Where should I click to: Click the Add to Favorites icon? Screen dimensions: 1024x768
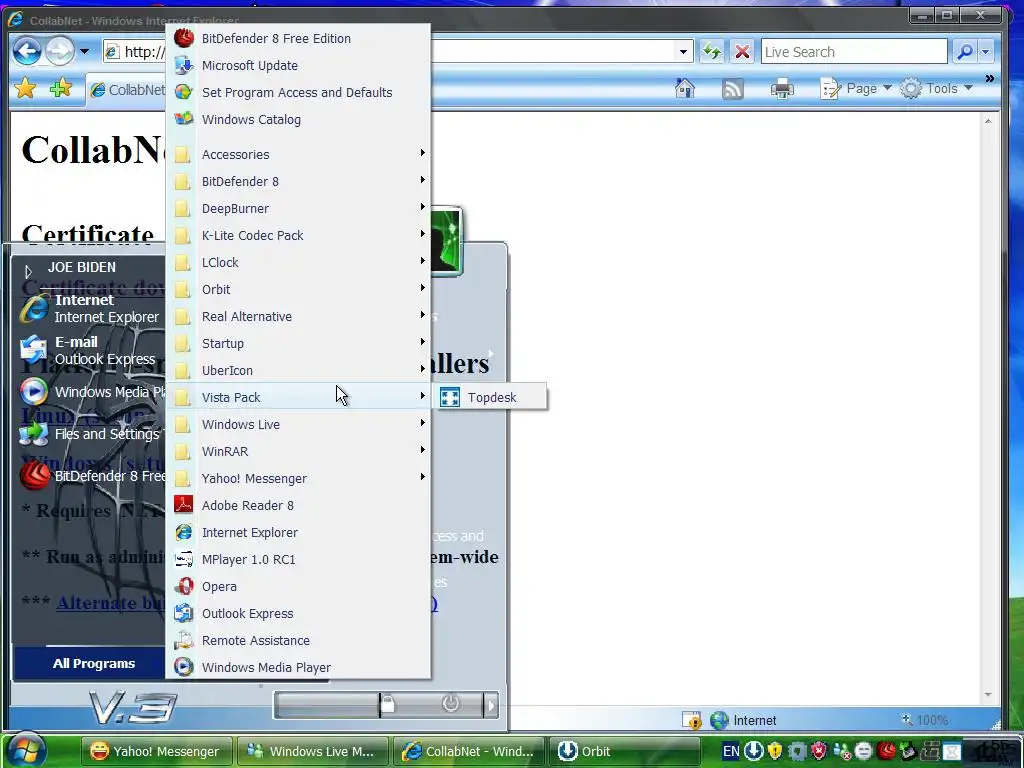tap(60, 88)
